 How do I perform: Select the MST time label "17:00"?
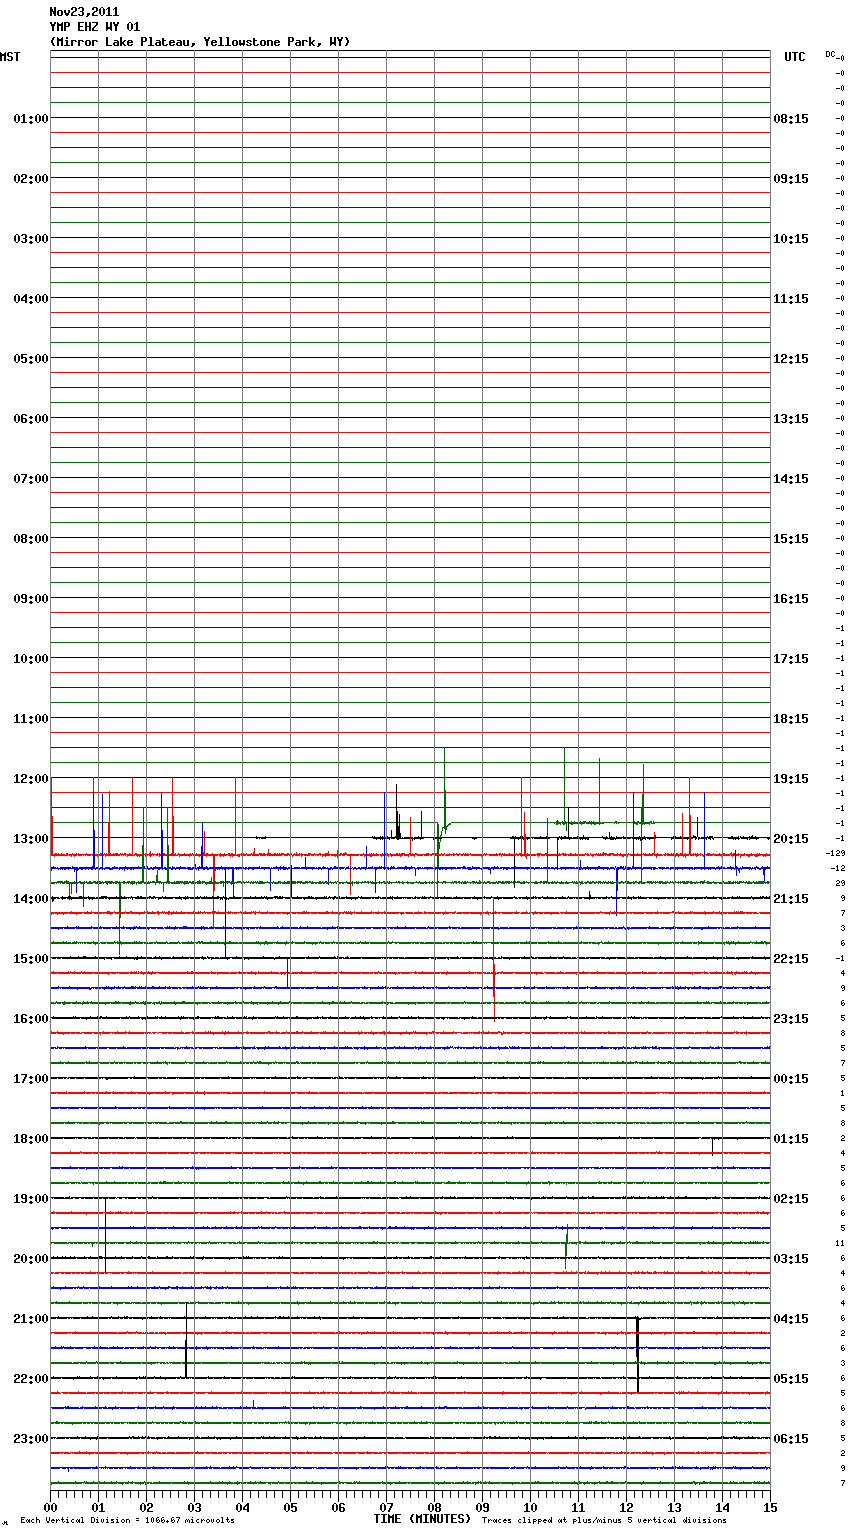click(31, 1079)
